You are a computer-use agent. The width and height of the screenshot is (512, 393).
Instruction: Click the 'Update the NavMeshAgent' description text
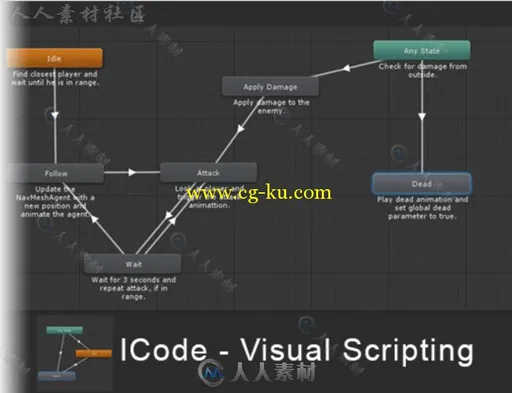[55, 202]
